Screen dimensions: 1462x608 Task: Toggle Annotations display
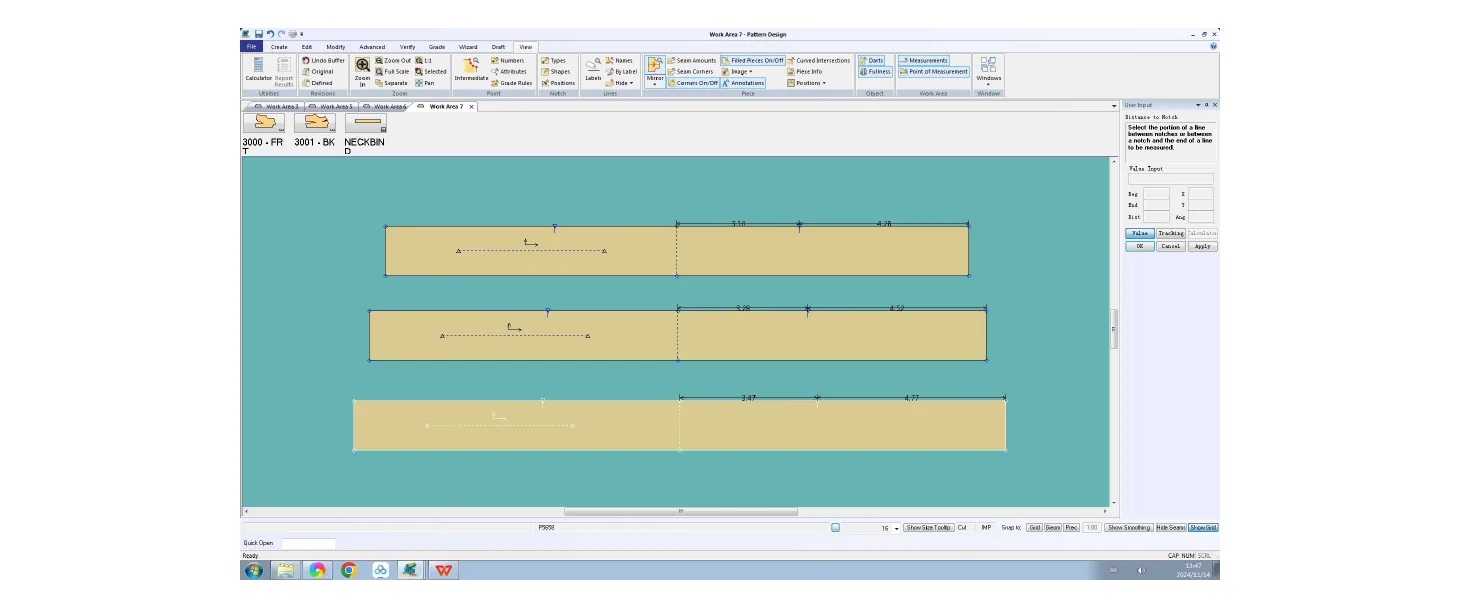[743, 83]
